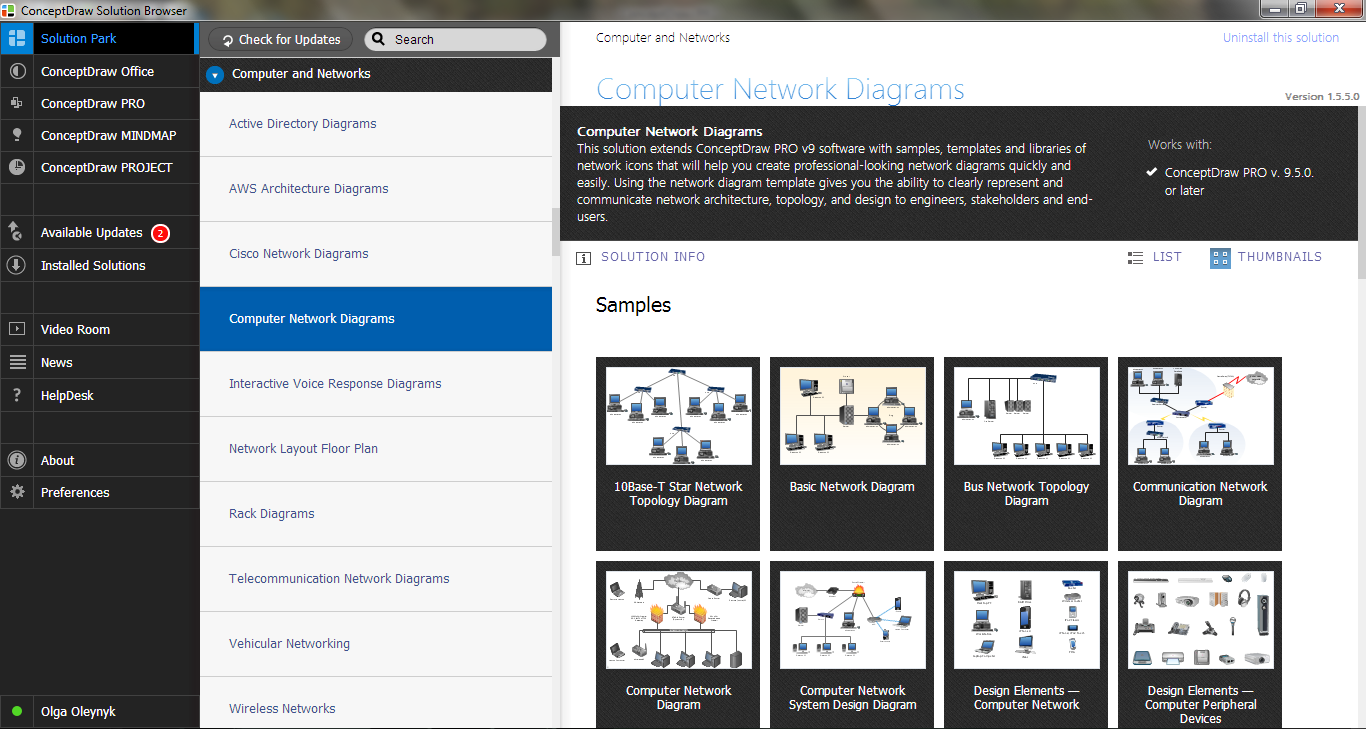This screenshot has height=729, width=1366.
Task: Open HelpDesk using its question mark icon
Action: (x=16, y=395)
